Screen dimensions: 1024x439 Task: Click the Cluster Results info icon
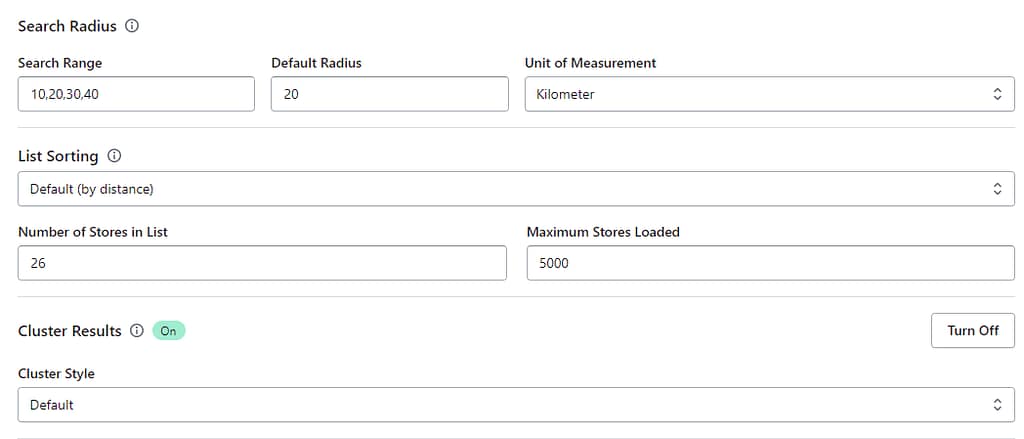pyautogui.click(x=137, y=331)
